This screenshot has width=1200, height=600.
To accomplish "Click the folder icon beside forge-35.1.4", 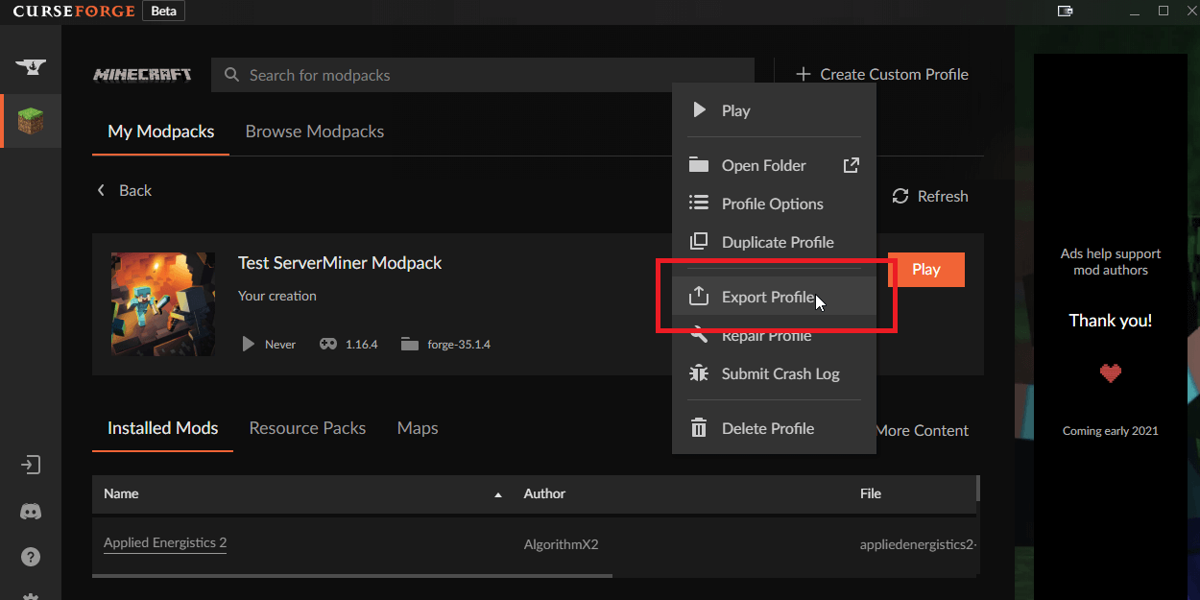I will click(409, 344).
